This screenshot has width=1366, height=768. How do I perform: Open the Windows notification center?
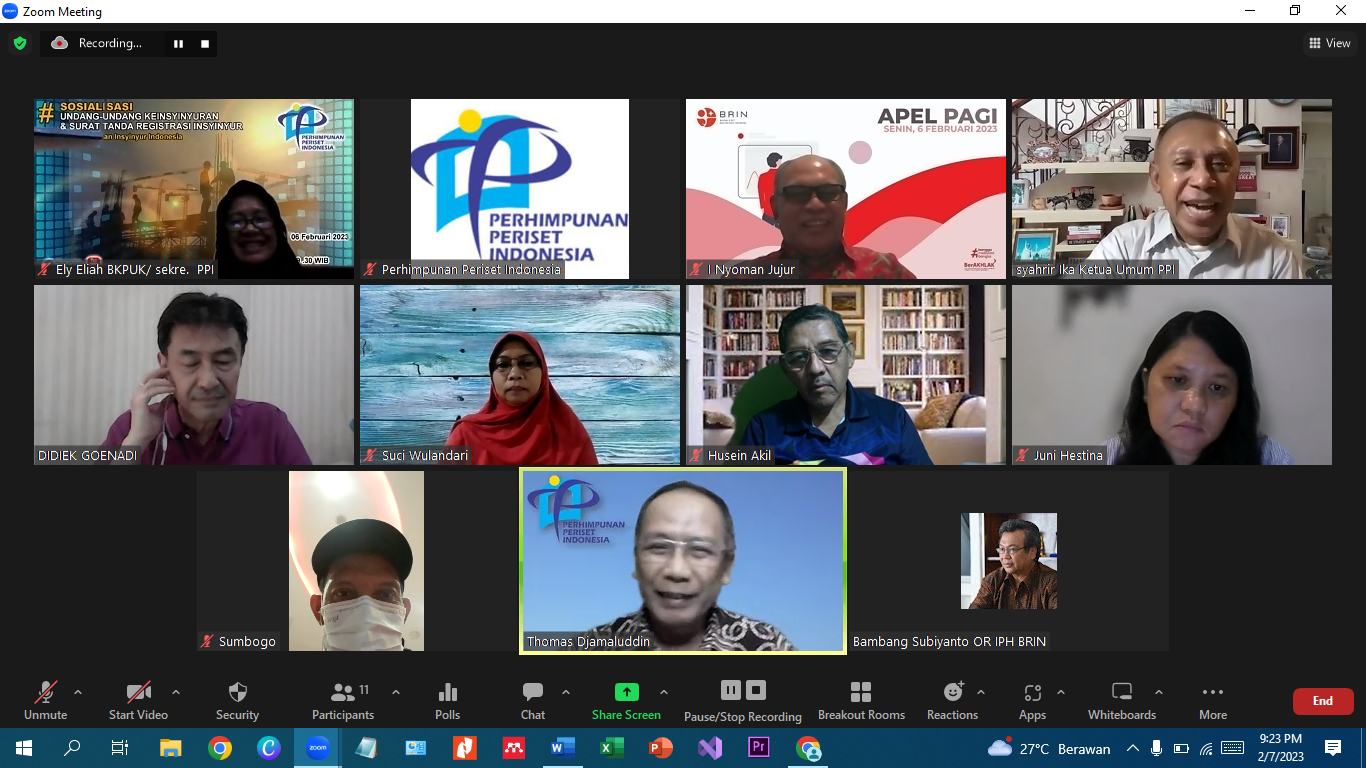pos(1333,748)
